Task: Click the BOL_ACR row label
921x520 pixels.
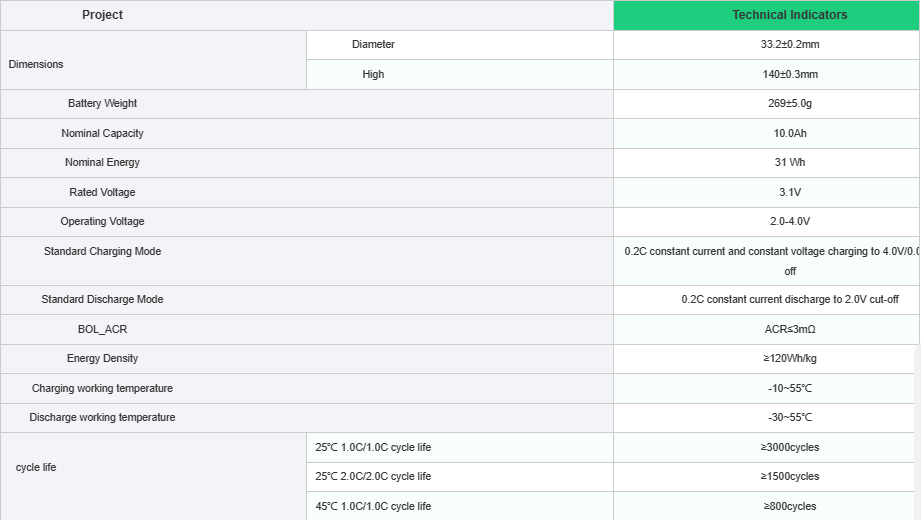Action: coord(102,329)
